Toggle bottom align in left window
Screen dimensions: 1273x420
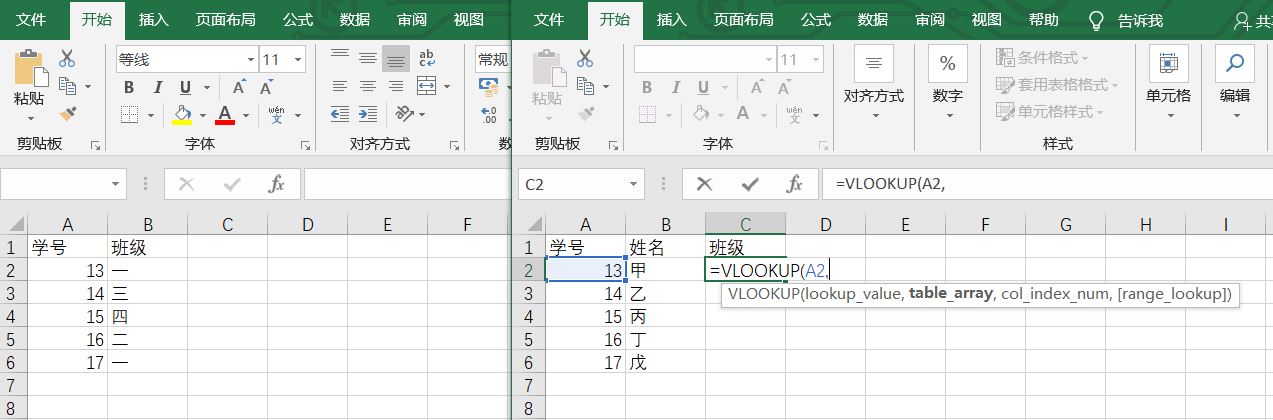pos(396,58)
